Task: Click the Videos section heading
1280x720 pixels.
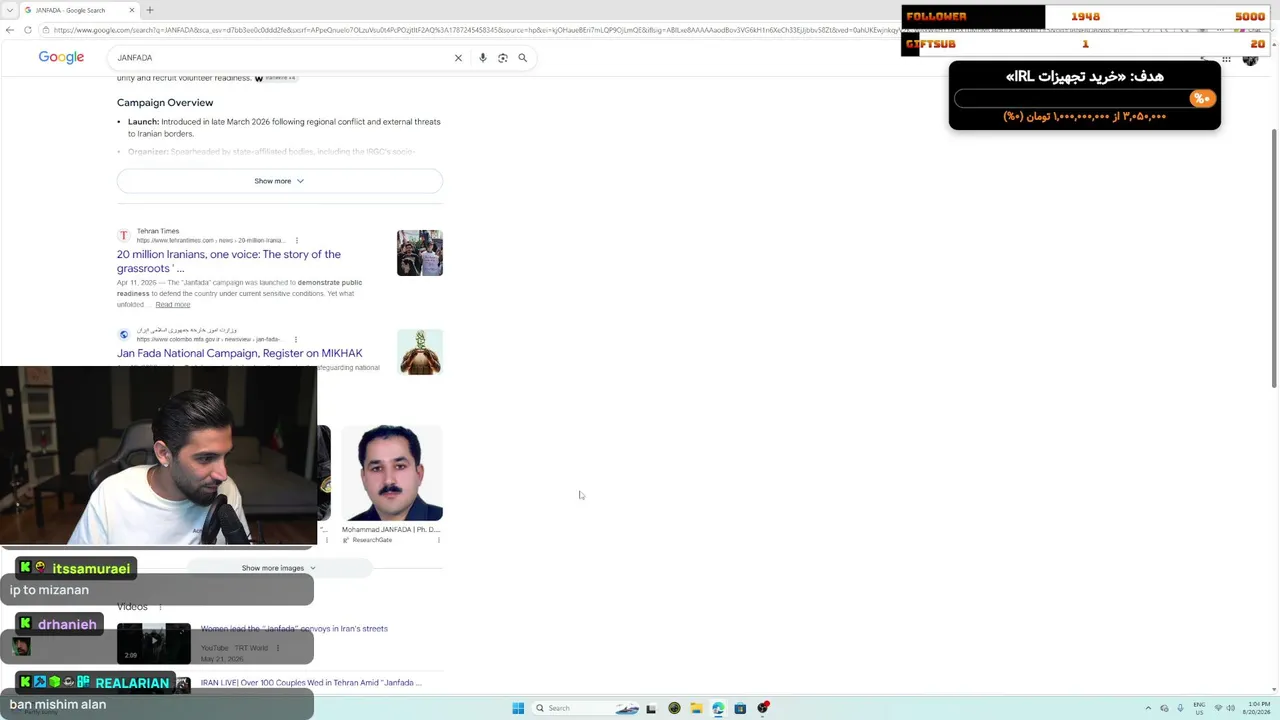Action: coord(132,607)
